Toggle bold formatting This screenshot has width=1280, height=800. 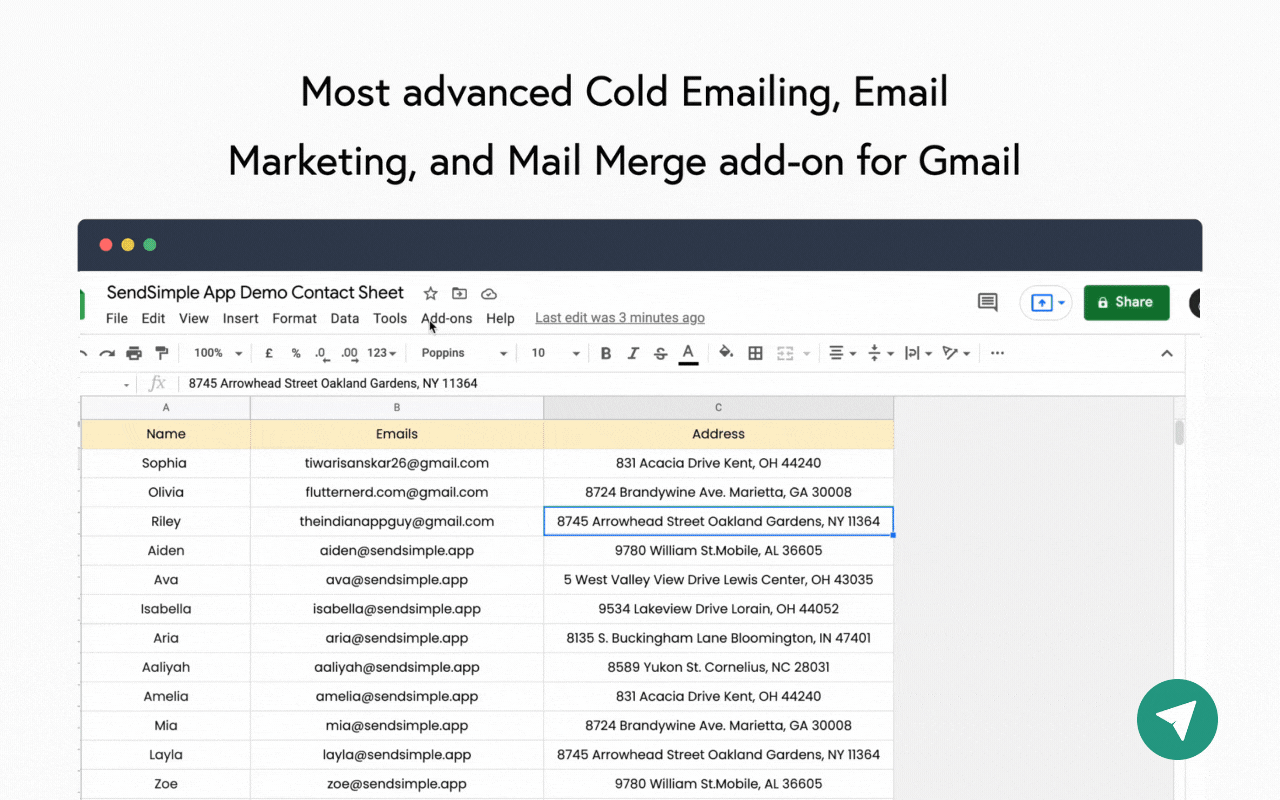click(x=606, y=353)
